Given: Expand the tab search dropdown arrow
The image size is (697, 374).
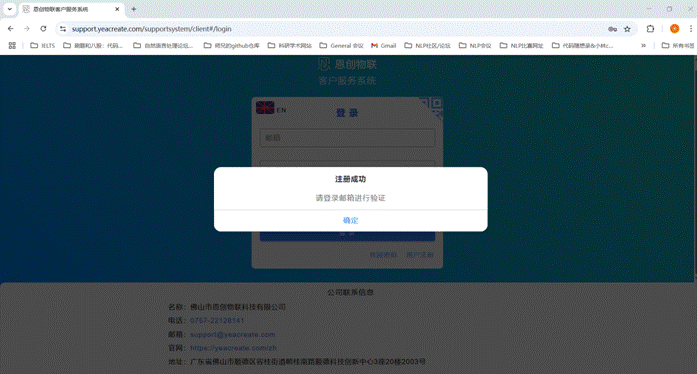Looking at the screenshot, I should [x=9, y=9].
